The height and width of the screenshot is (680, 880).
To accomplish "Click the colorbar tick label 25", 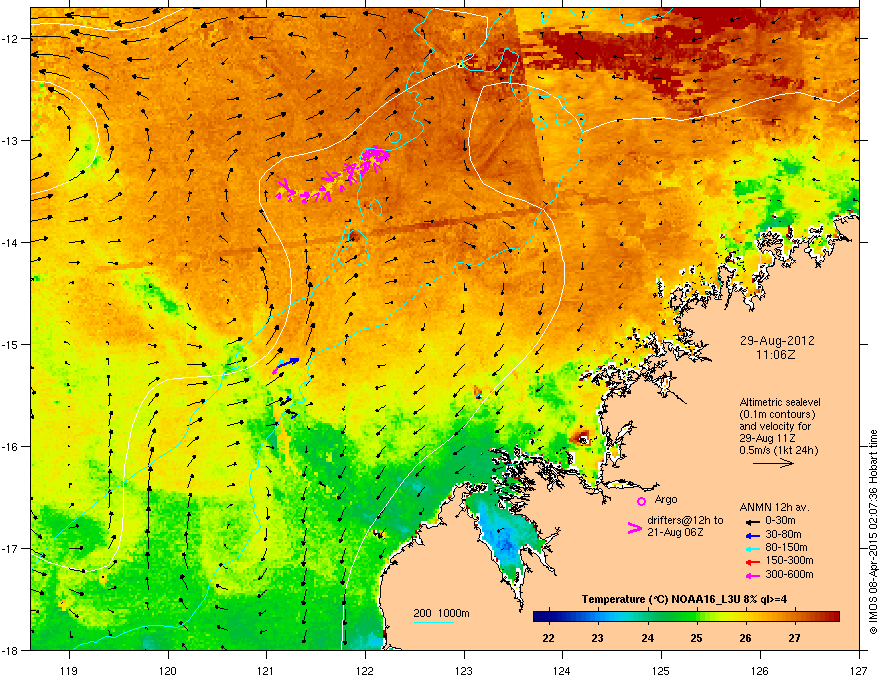I will (696, 638).
